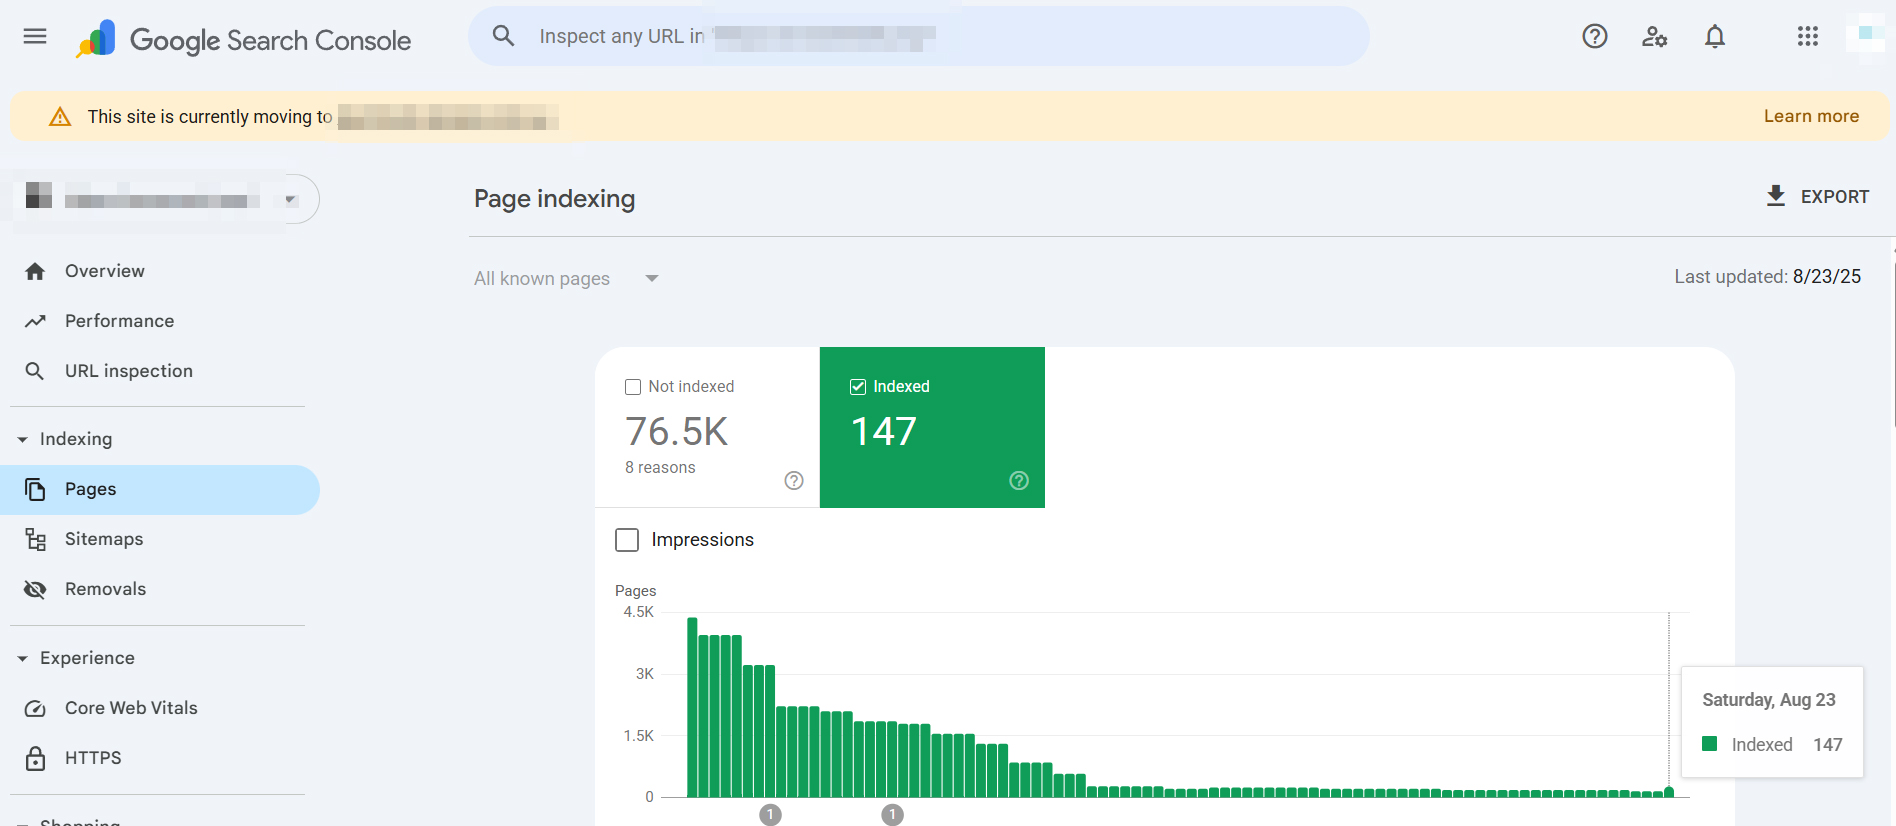1896x826 pixels.
Task: Open the Google apps grid
Action: pyautogui.click(x=1807, y=37)
